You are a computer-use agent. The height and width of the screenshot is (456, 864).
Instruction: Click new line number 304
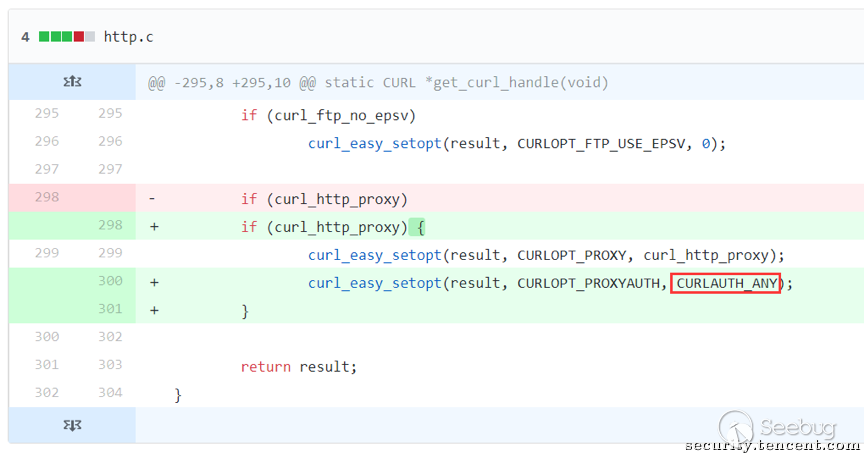click(110, 393)
